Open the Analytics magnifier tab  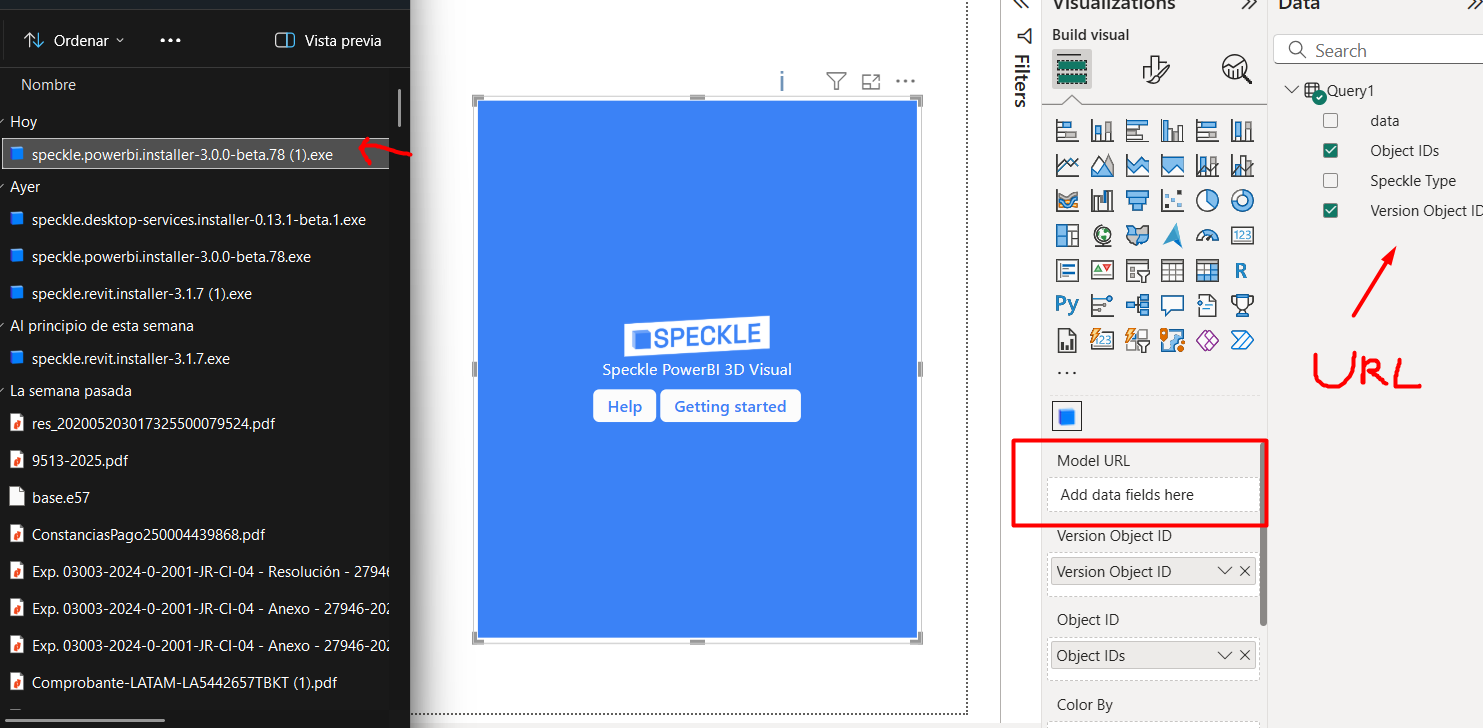point(1237,69)
